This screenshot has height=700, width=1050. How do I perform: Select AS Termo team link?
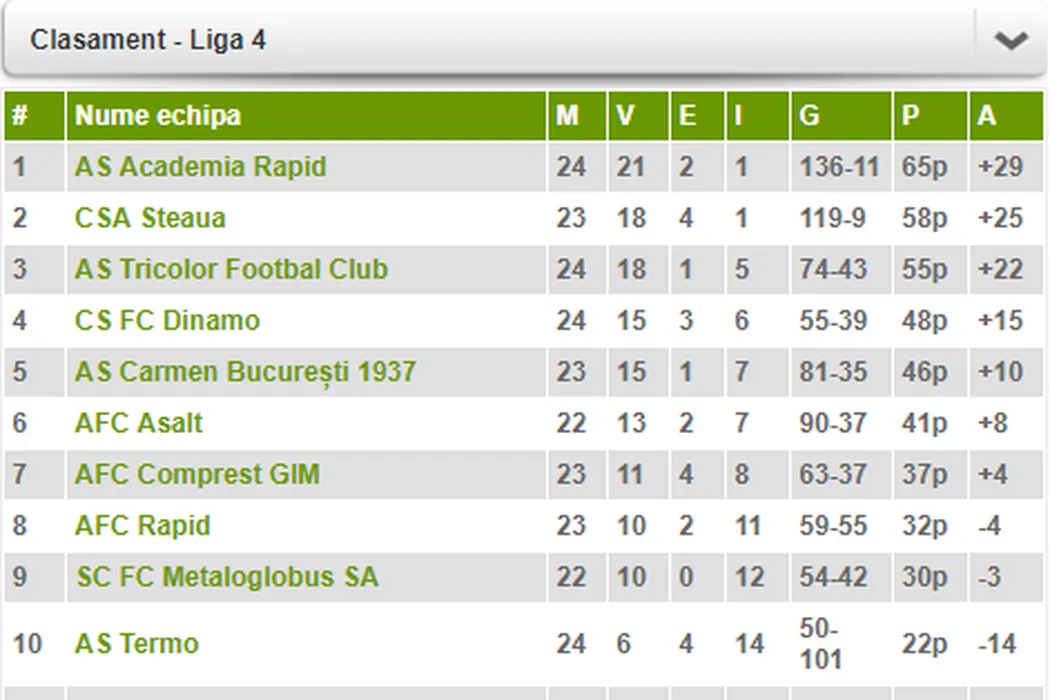[x=136, y=643]
